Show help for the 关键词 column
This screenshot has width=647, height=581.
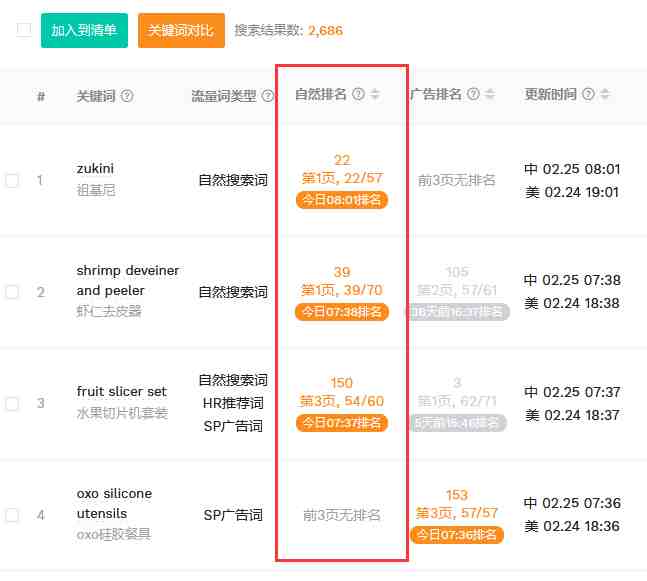tap(127, 96)
